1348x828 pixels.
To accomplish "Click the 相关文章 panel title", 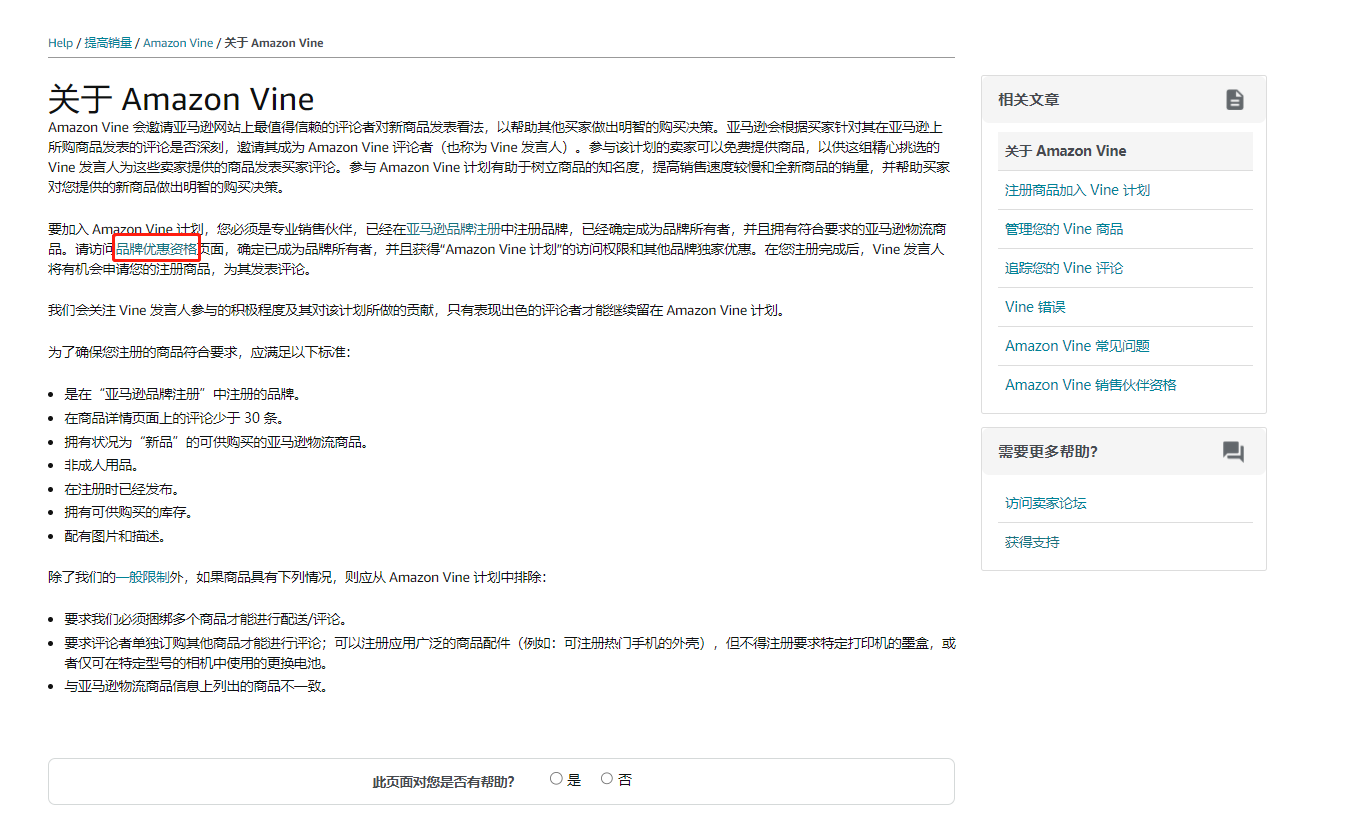I will click(1029, 100).
